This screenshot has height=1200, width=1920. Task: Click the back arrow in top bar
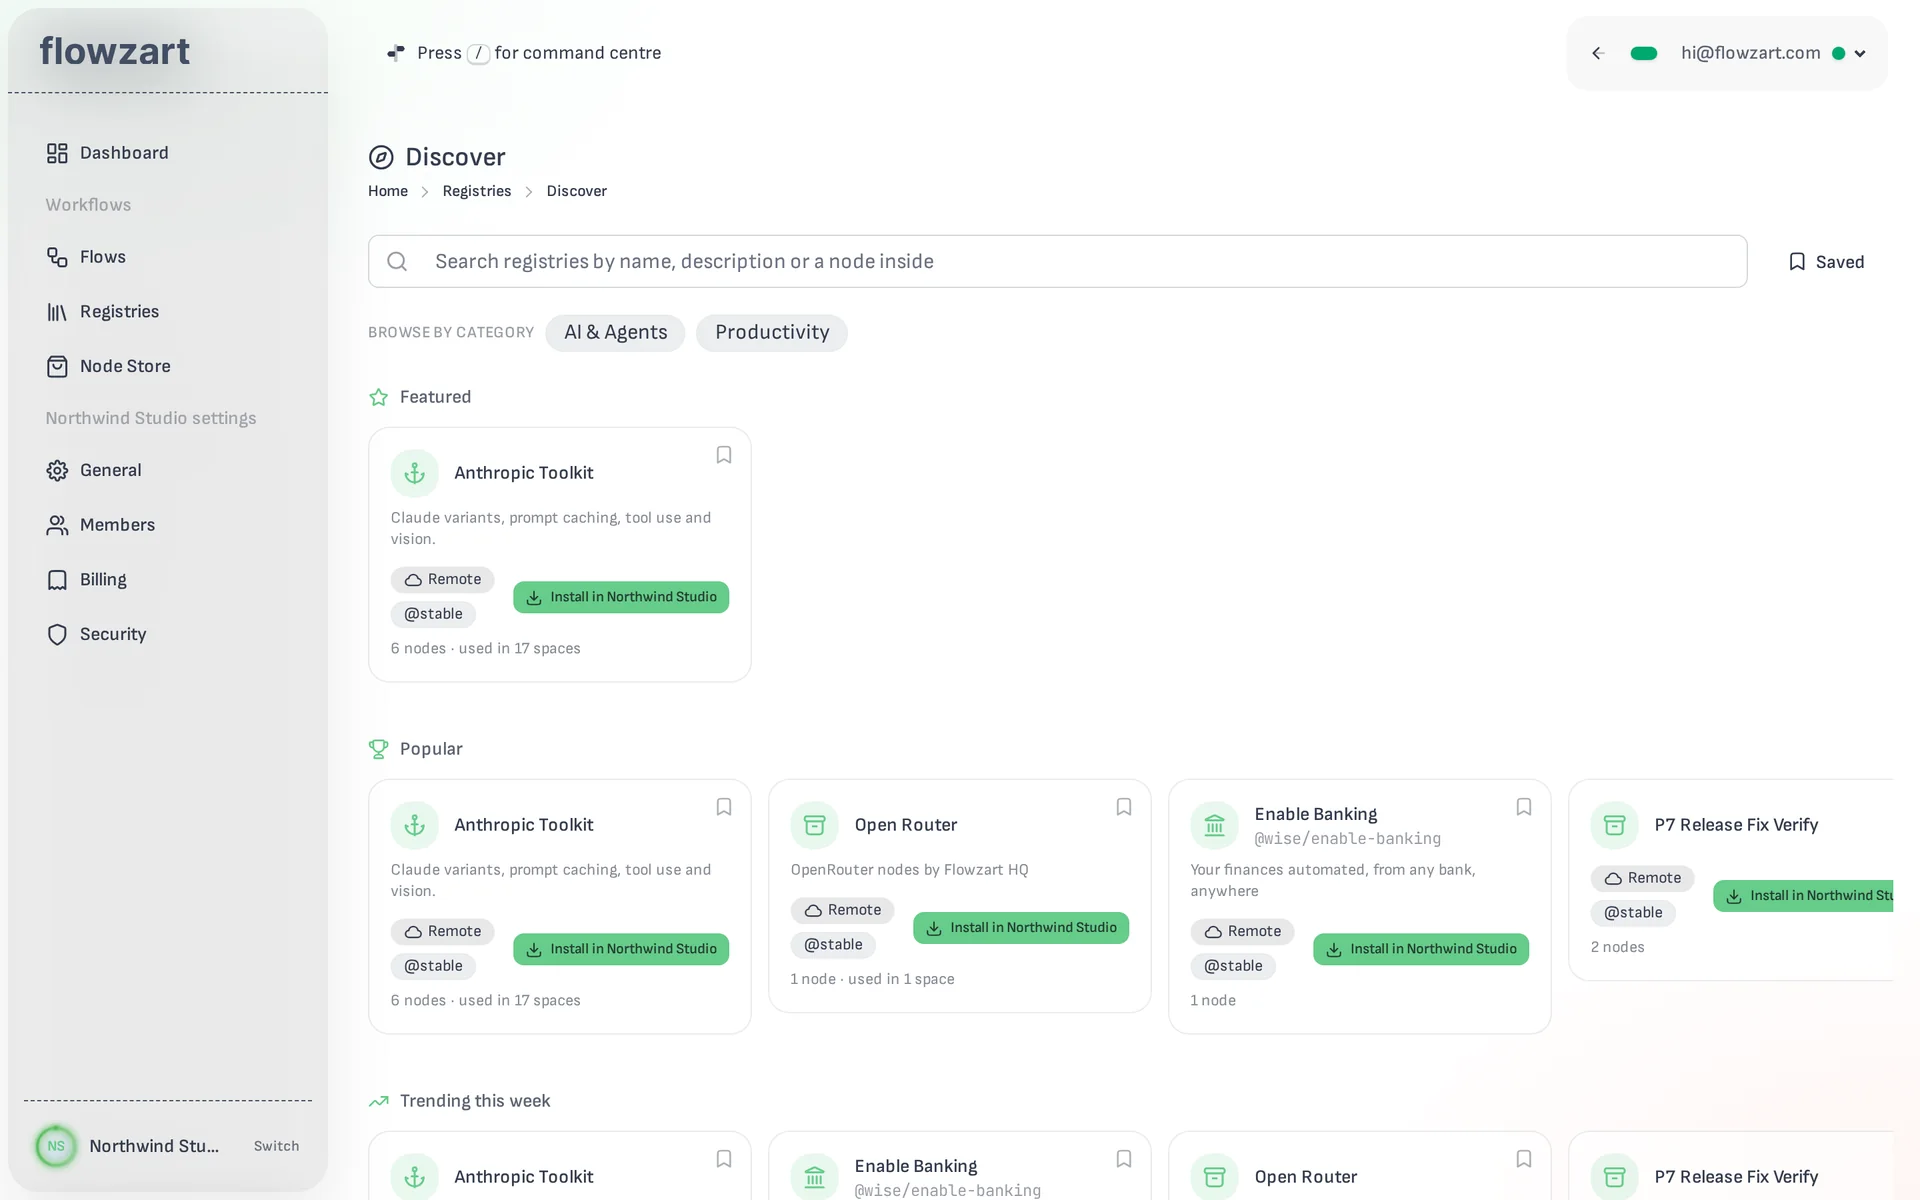[x=1598, y=53]
